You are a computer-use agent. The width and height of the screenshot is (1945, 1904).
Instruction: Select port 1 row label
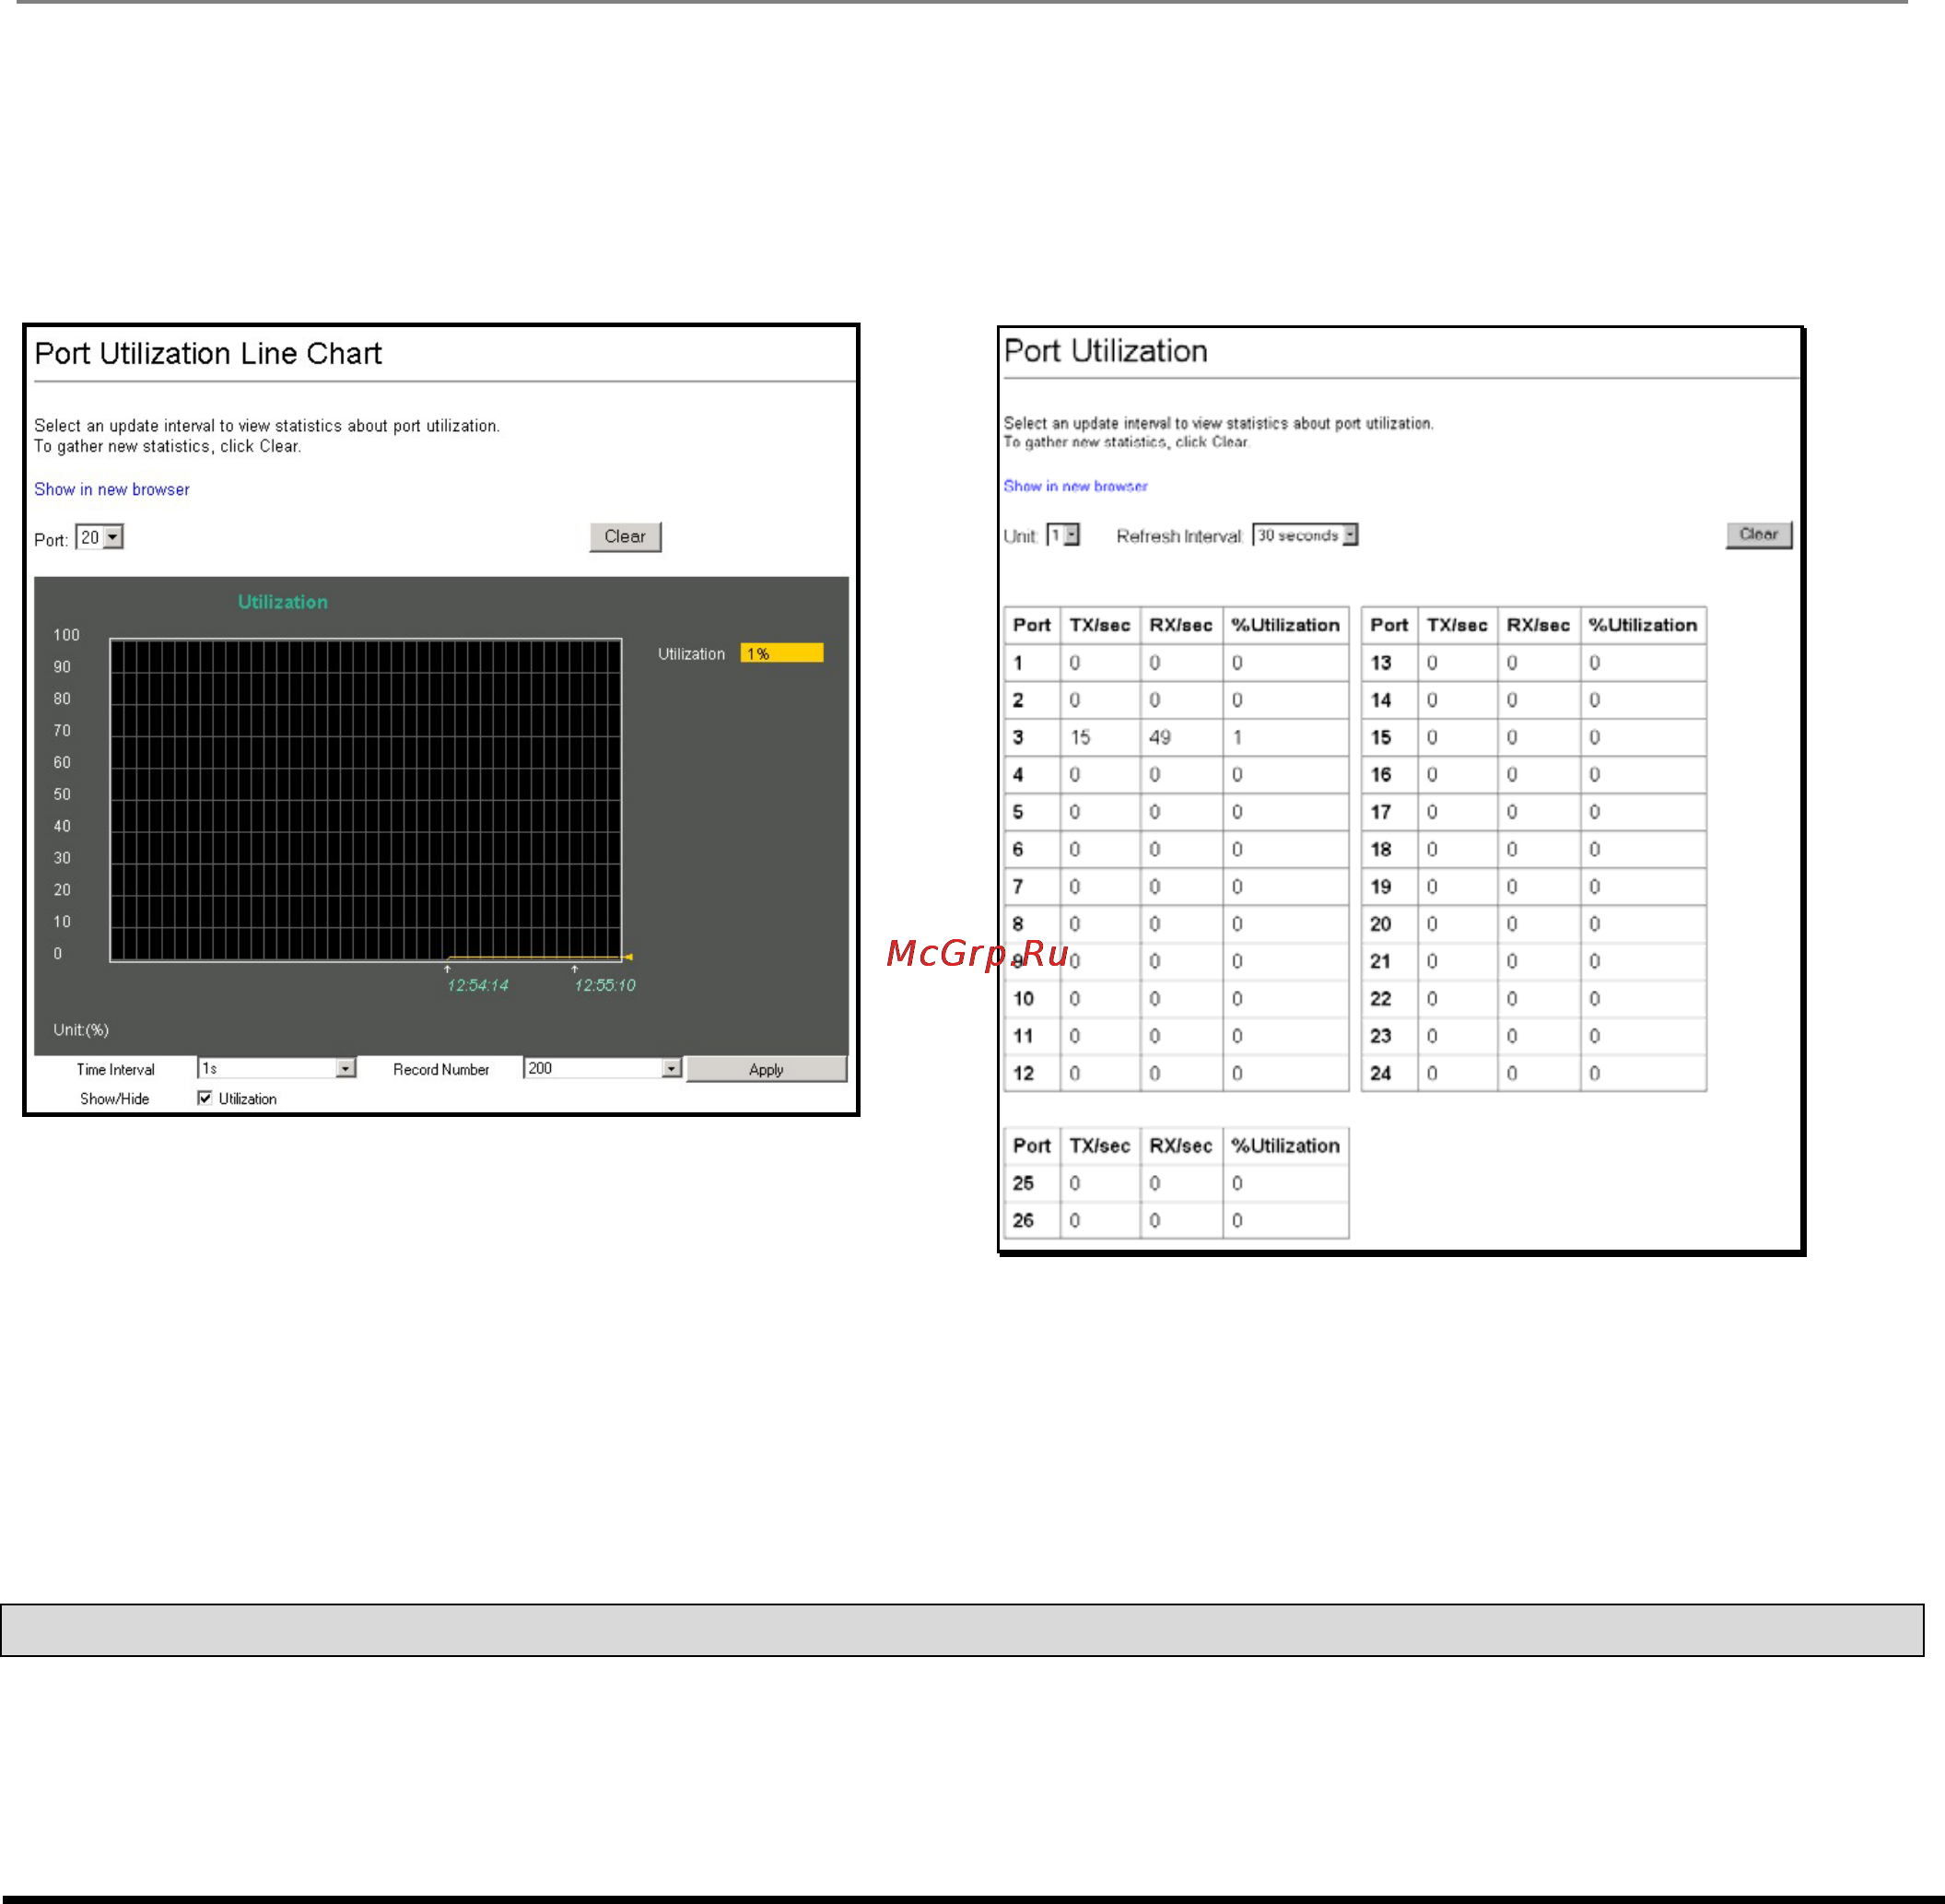[x=1018, y=663]
